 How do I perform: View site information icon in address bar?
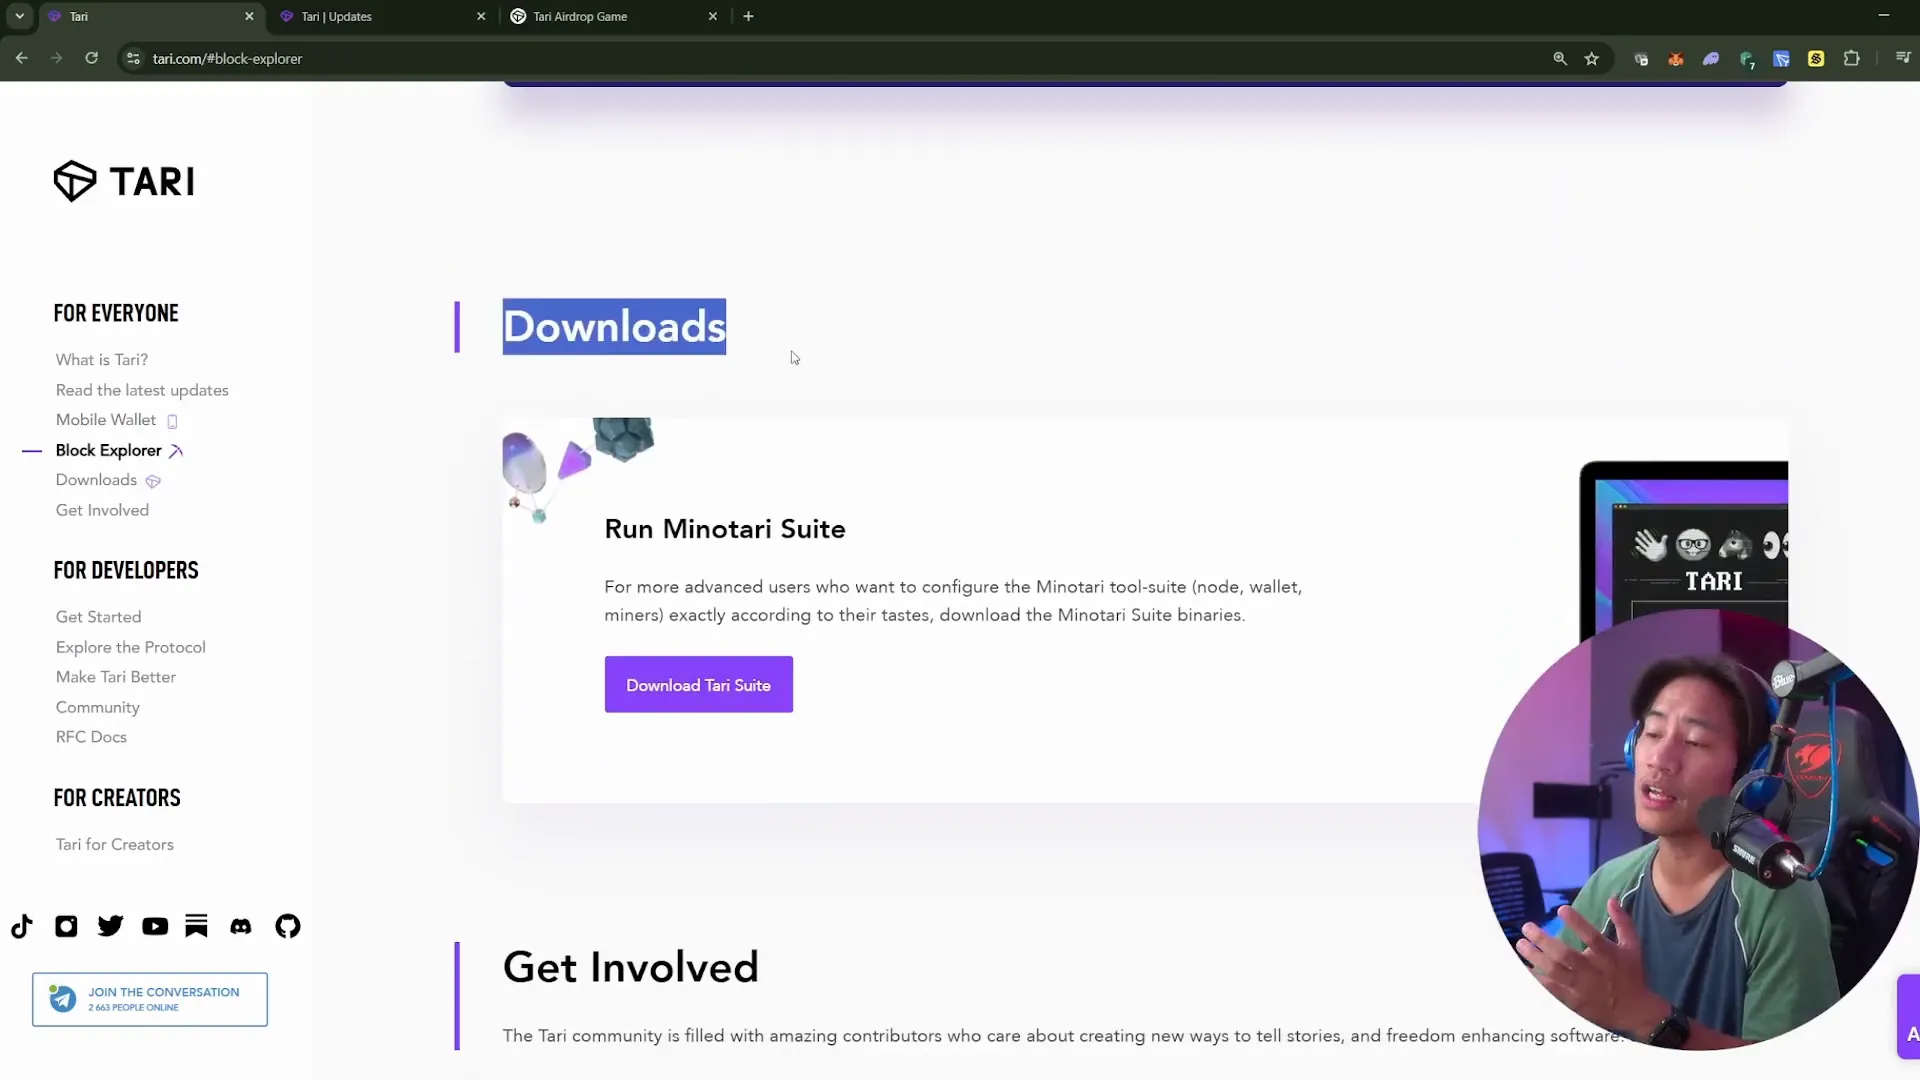point(133,59)
